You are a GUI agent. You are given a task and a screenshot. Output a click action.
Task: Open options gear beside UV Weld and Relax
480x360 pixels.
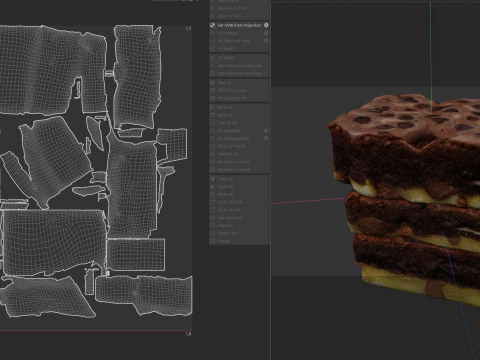(x=266, y=41)
